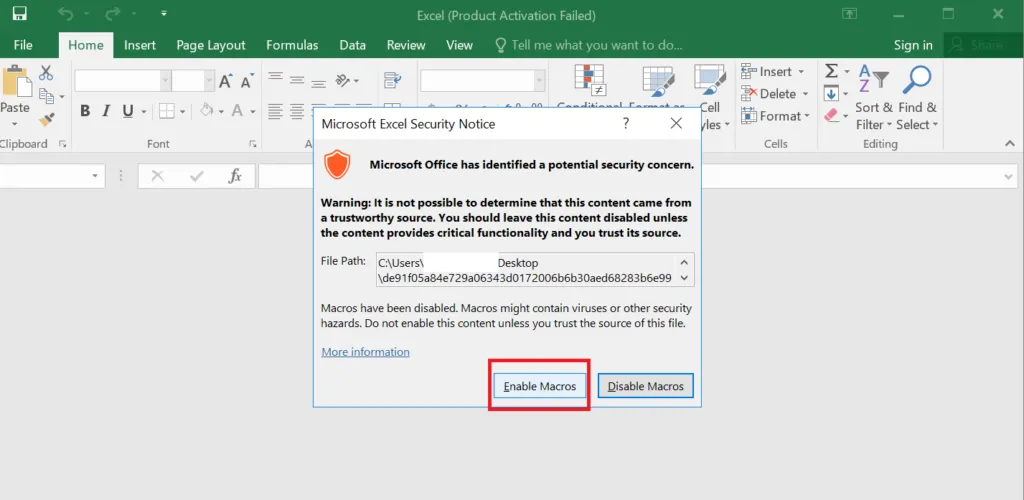This screenshot has height=500, width=1024.
Task: Click Insert cells in ribbon
Action: pos(773,72)
